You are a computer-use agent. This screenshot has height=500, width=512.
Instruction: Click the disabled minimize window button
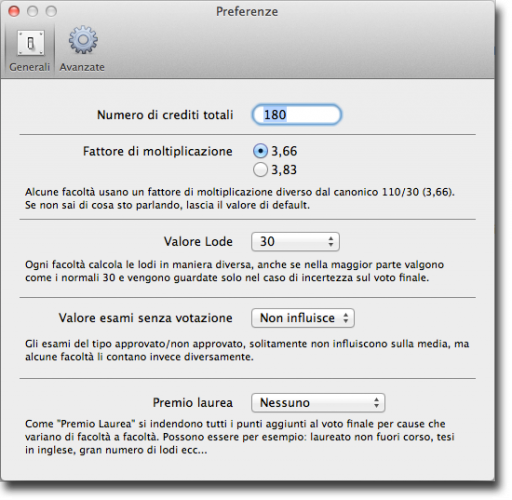33,11
